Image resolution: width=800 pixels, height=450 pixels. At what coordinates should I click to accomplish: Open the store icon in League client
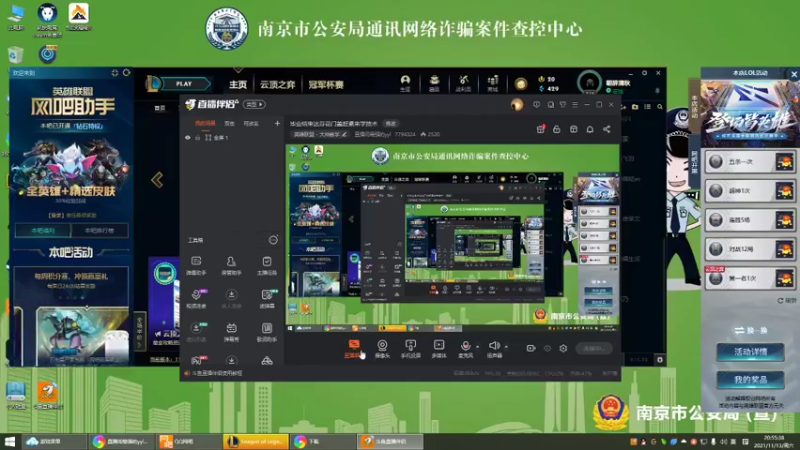(x=492, y=83)
